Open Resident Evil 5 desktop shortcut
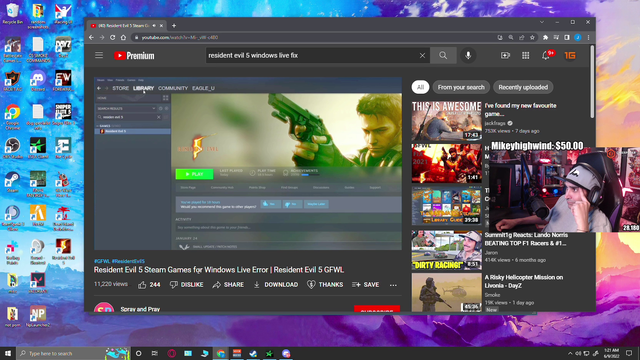This screenshot has height=360, width=640. [x=63, y=252]
